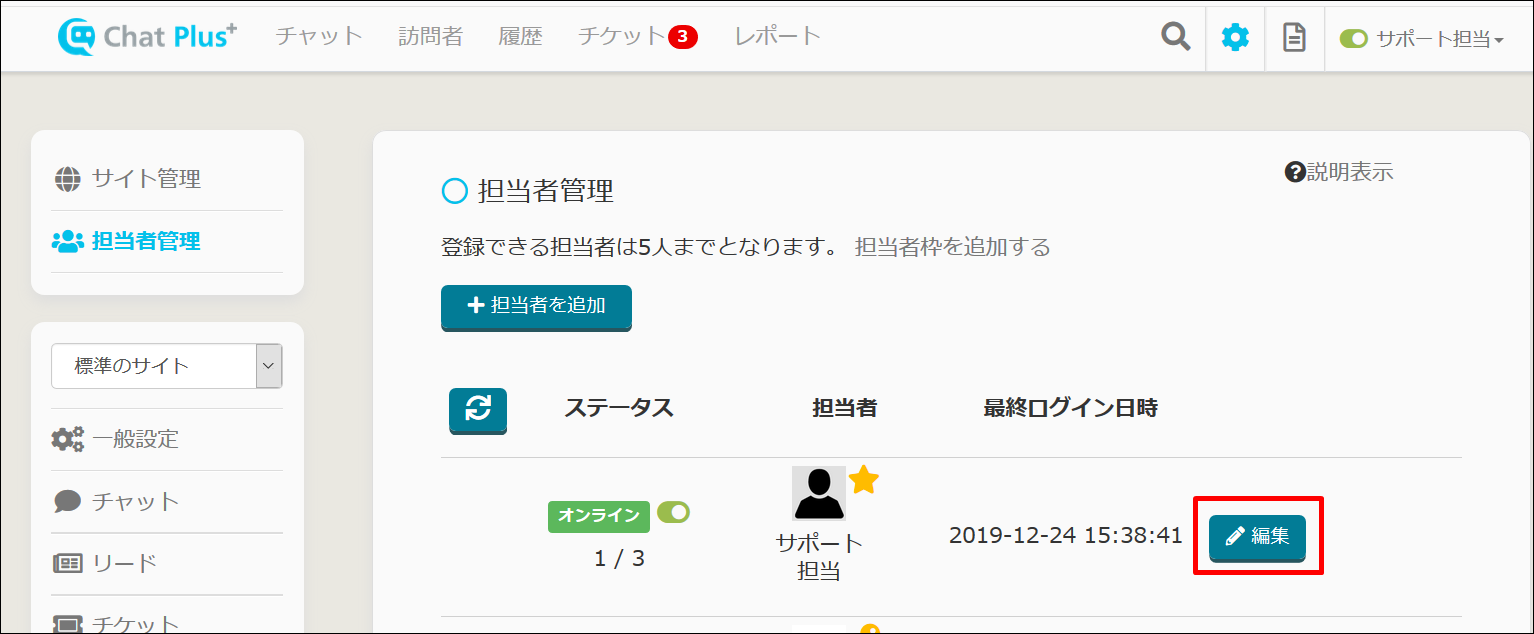
Task: Open the 標準のサイト site dropdown
Action: click(167, 366)
